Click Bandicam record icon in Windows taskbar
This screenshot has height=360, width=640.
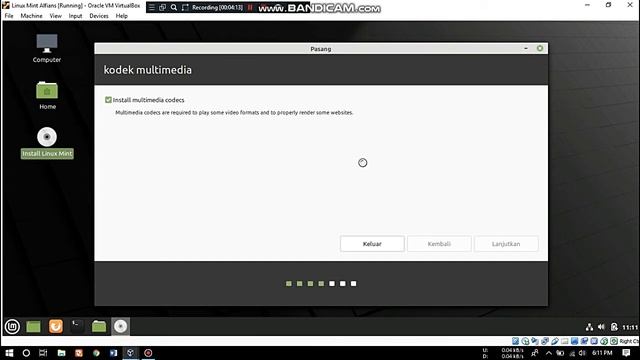click(148, 353)
